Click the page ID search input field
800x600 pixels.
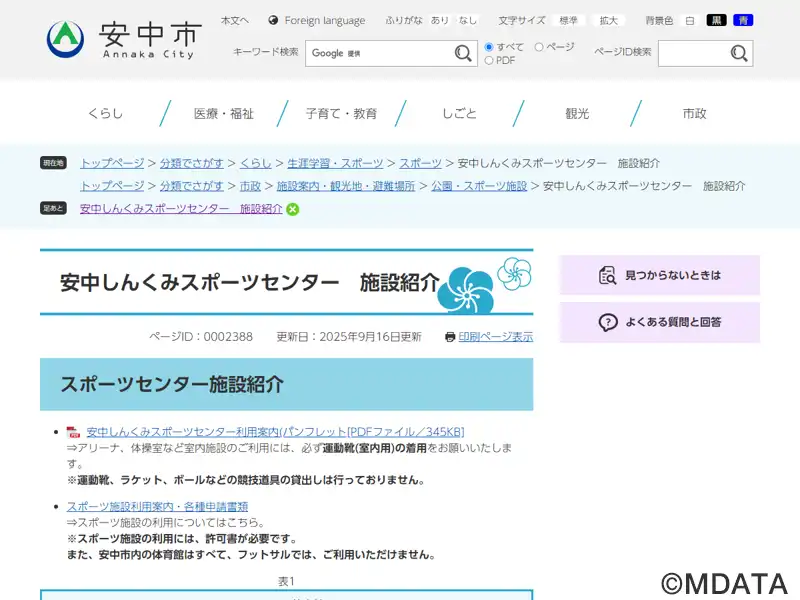pyautogui.click(x=692, y=53)
